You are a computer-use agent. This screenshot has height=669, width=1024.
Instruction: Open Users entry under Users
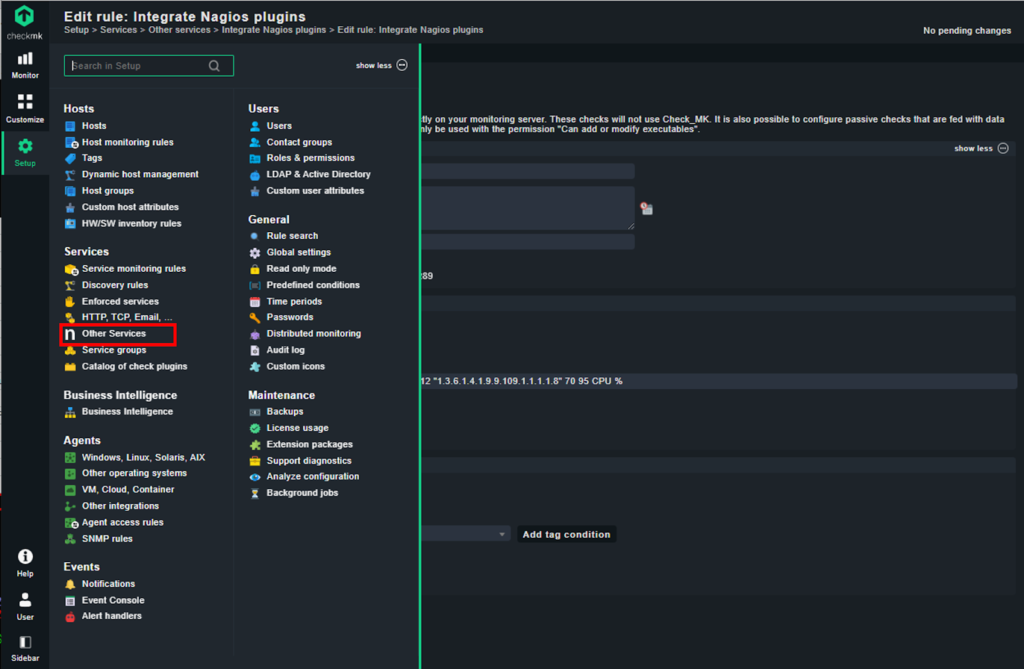click(279, 125)
